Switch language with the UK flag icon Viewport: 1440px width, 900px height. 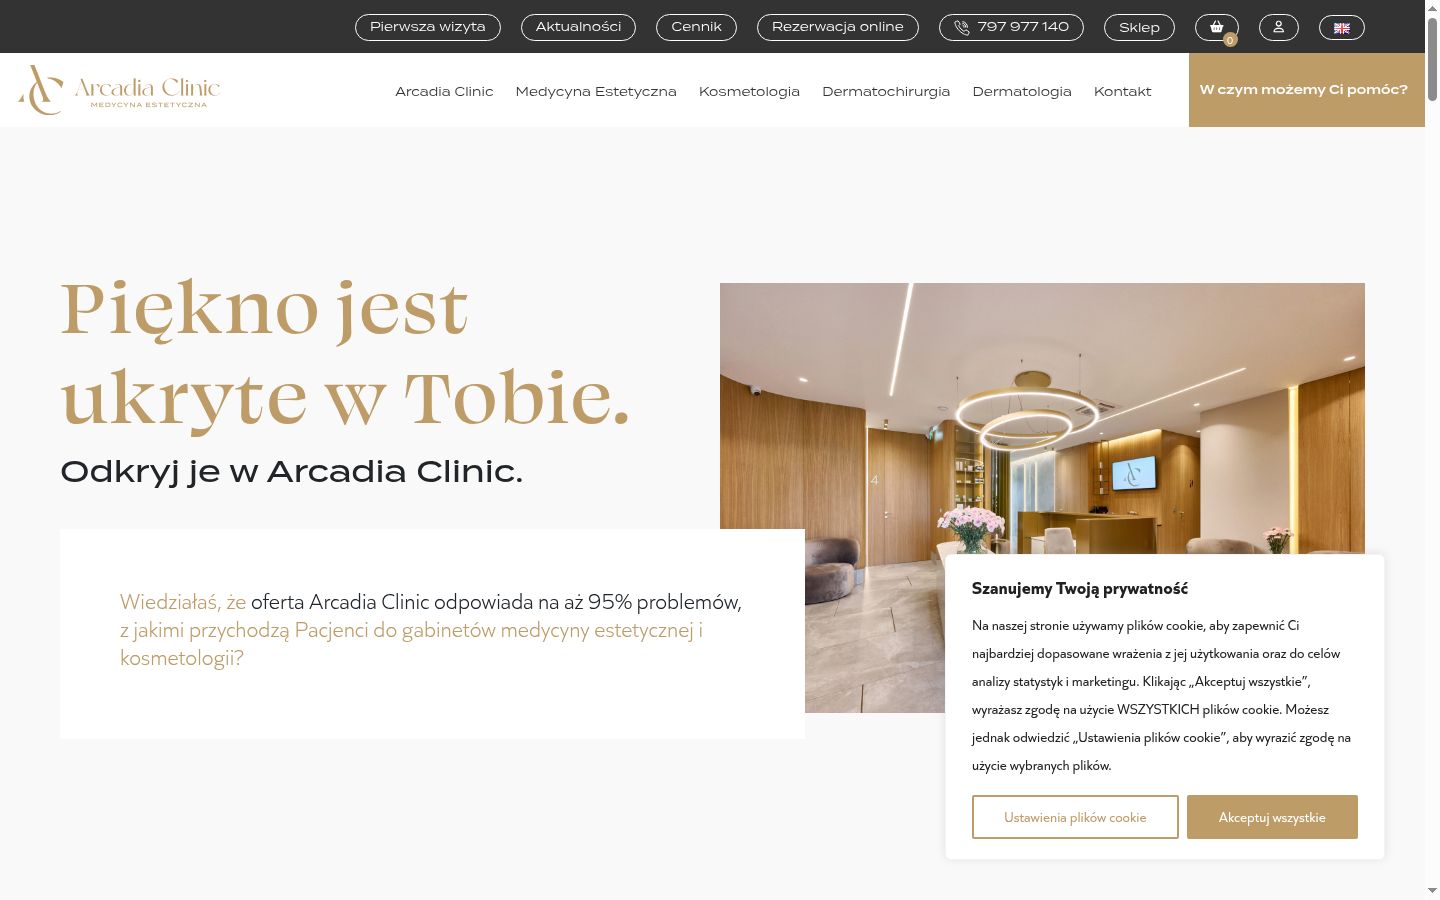pyautogui.click(x=1341, y=28)
